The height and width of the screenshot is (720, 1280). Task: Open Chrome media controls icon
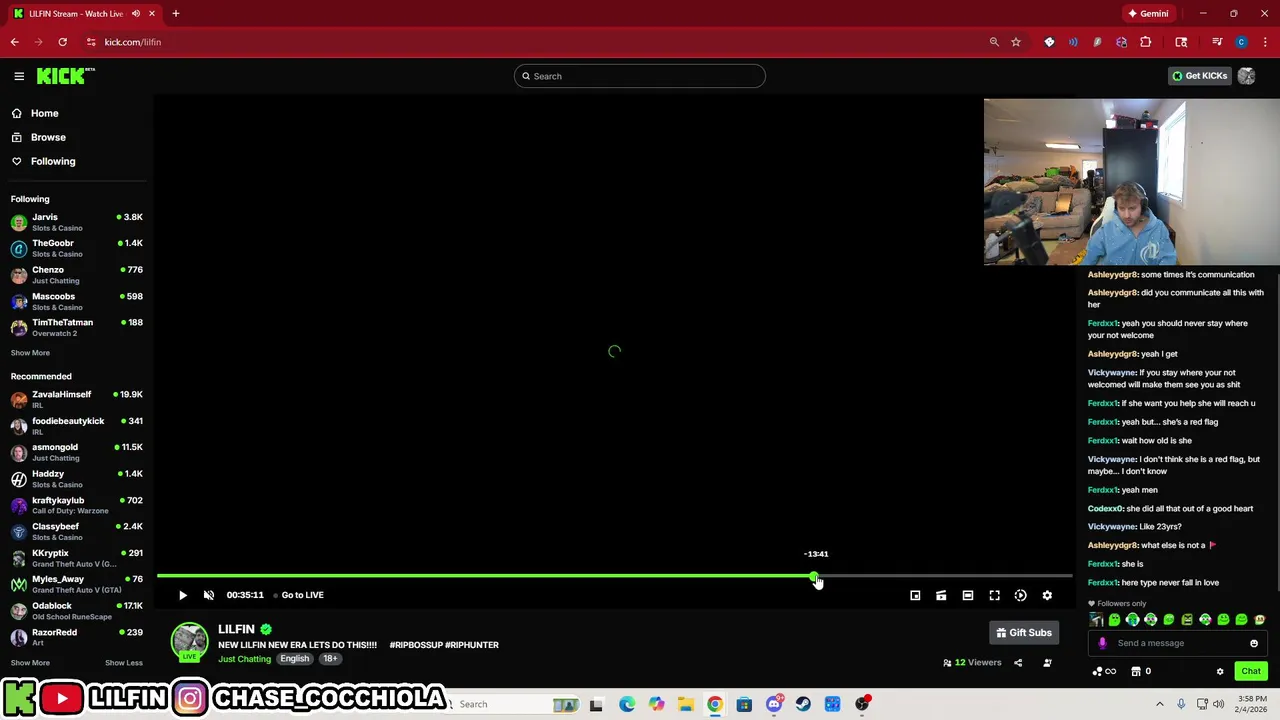[1217, 42]
